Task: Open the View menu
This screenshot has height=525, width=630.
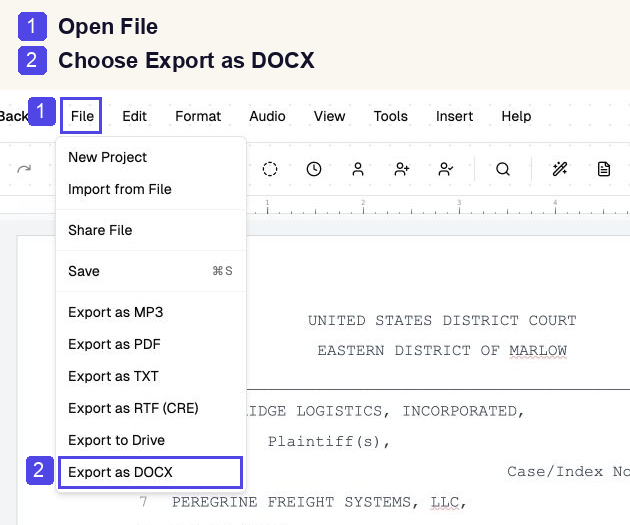Action: 329,116
